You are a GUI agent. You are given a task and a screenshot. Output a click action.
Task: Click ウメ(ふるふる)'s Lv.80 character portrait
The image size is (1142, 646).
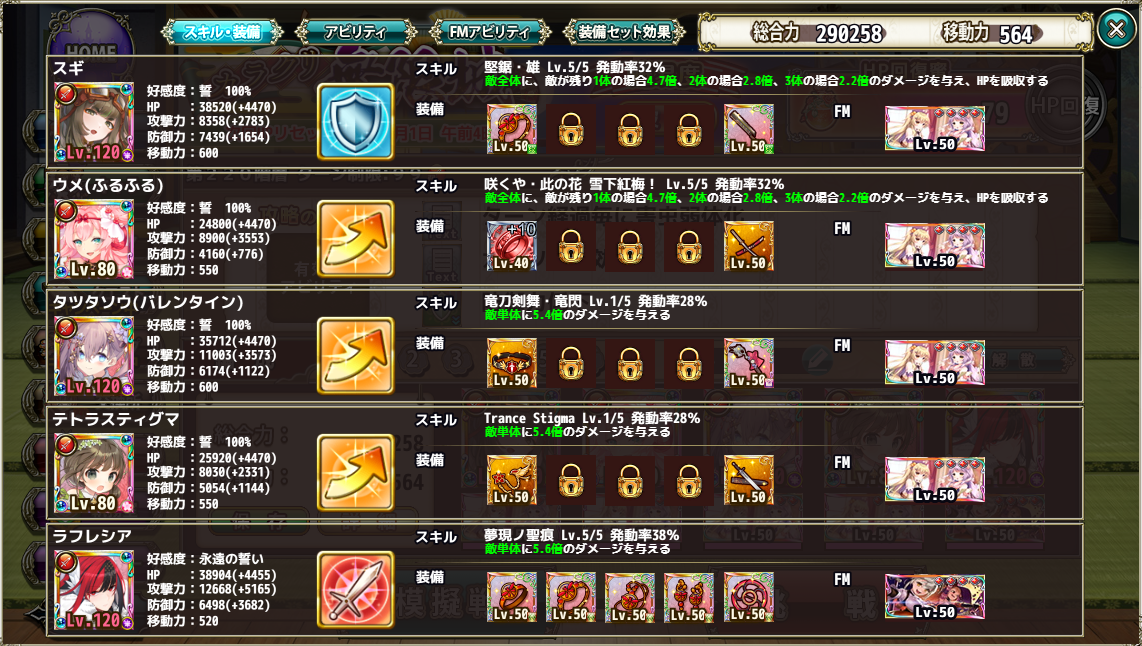[94, 240]
